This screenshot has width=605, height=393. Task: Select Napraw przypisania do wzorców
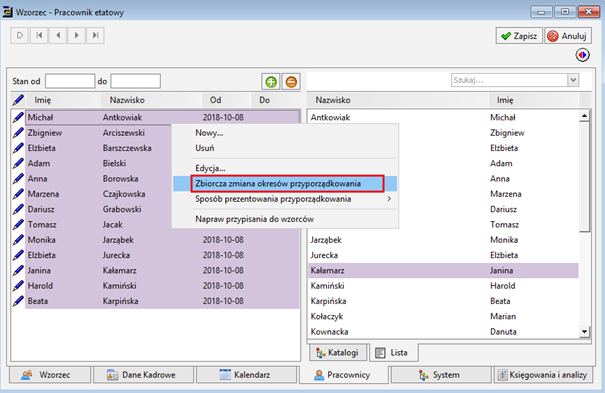tap(285, 219)
